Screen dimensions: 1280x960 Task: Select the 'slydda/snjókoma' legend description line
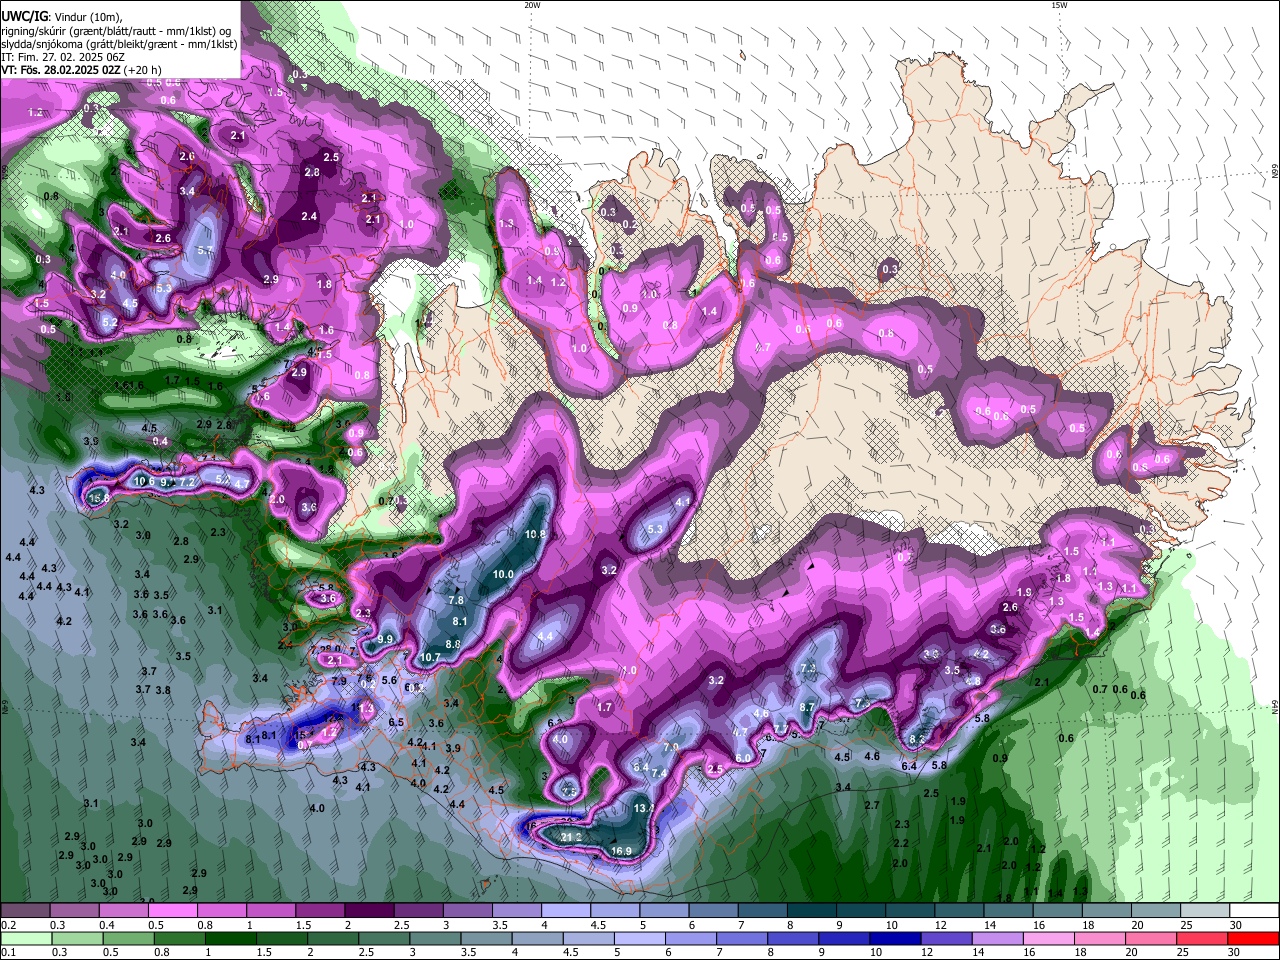point(119,44)
